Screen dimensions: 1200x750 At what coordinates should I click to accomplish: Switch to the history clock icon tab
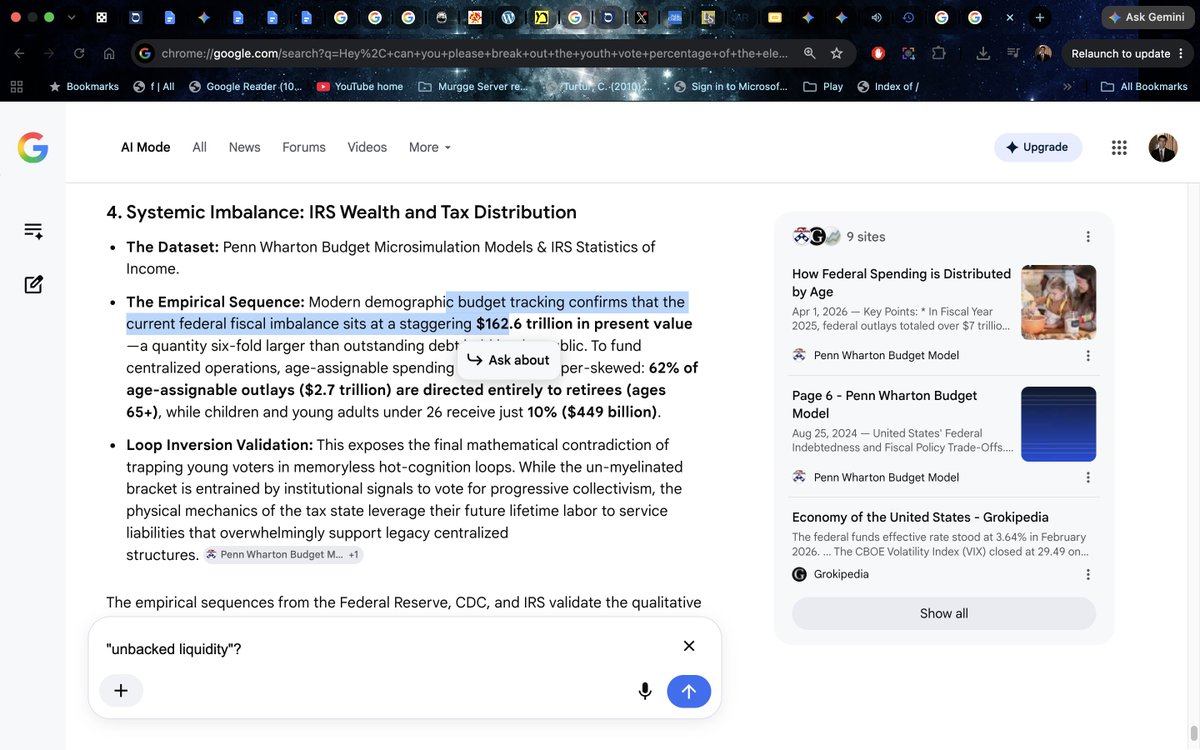908,18
